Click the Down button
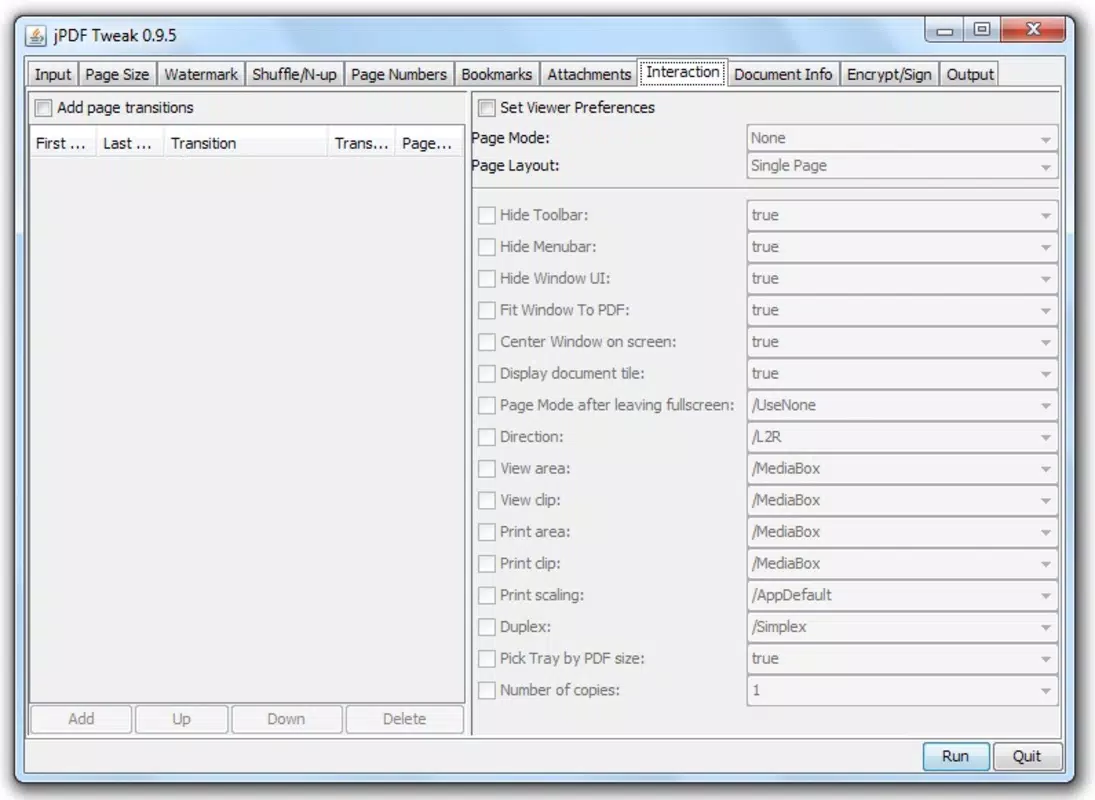Image resolution: width=1095 pixels, height=800 pixels. pos(286,719)
